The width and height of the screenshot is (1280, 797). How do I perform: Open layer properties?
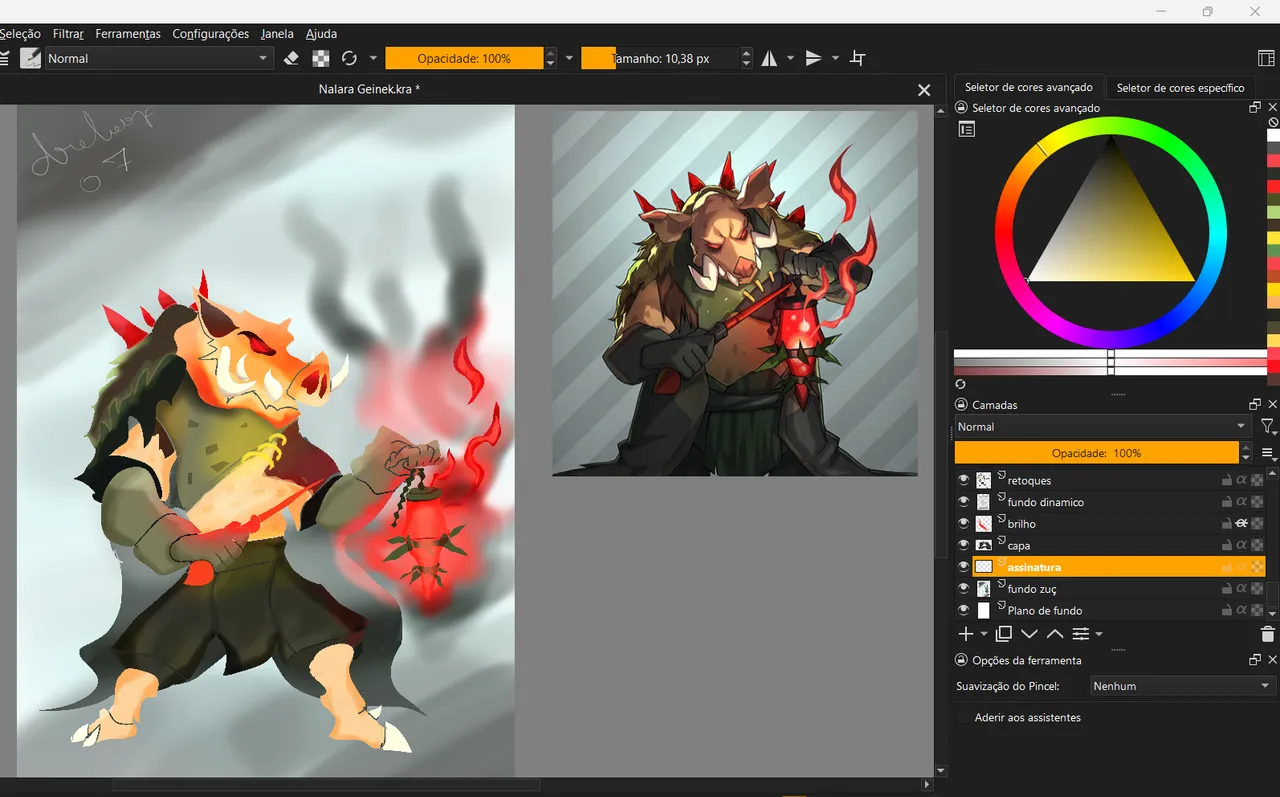tap(1081, 634)
